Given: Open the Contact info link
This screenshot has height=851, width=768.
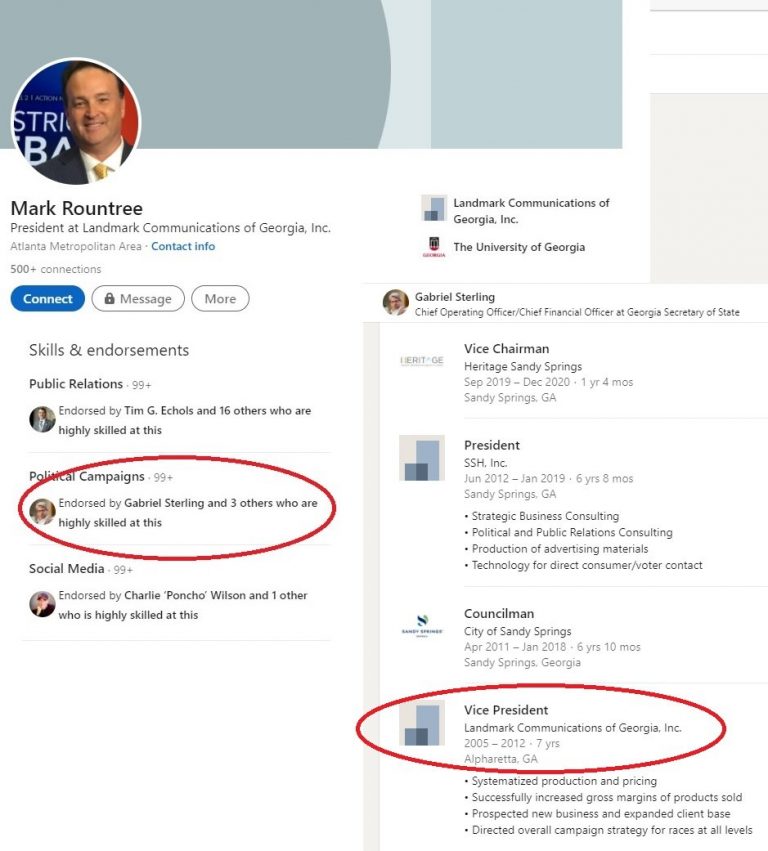Looking at the screenshot, I should pyautogui.click(x=183, y=246).
